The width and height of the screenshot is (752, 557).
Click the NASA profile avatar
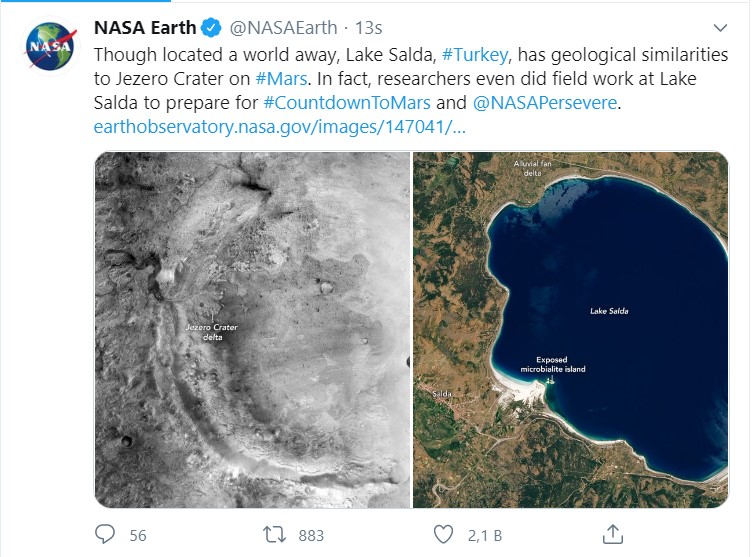[49, 46]
